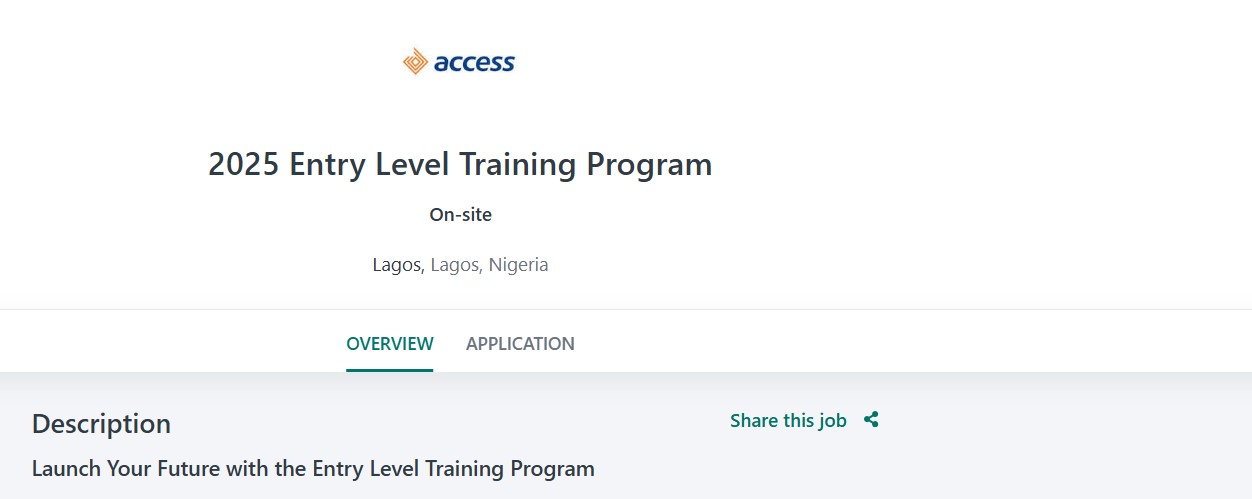Switch to the Application tab
Screen dimensions: 1252x499
tap(520, 344)
